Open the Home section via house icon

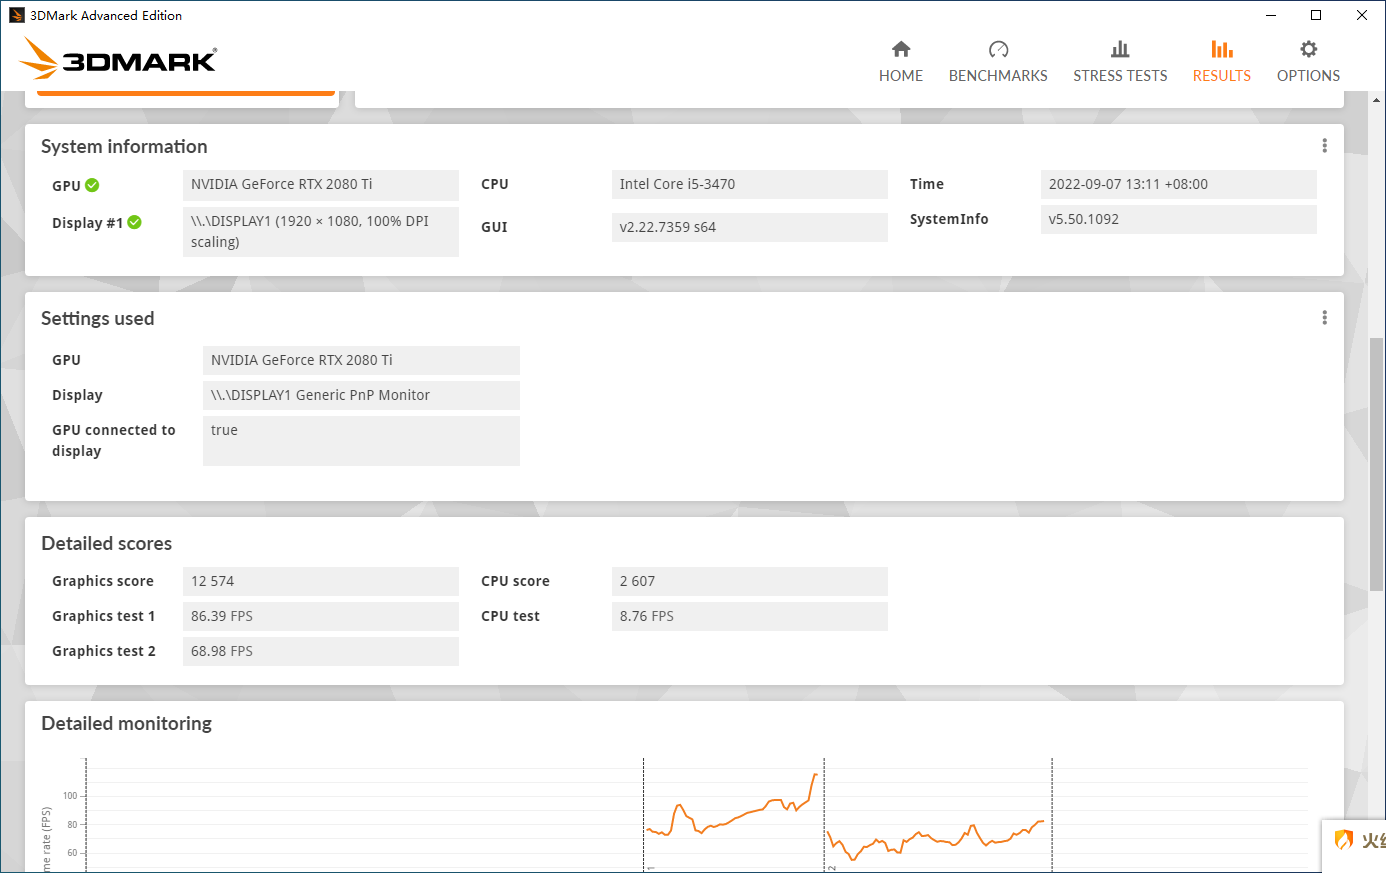tap(900, 49)
